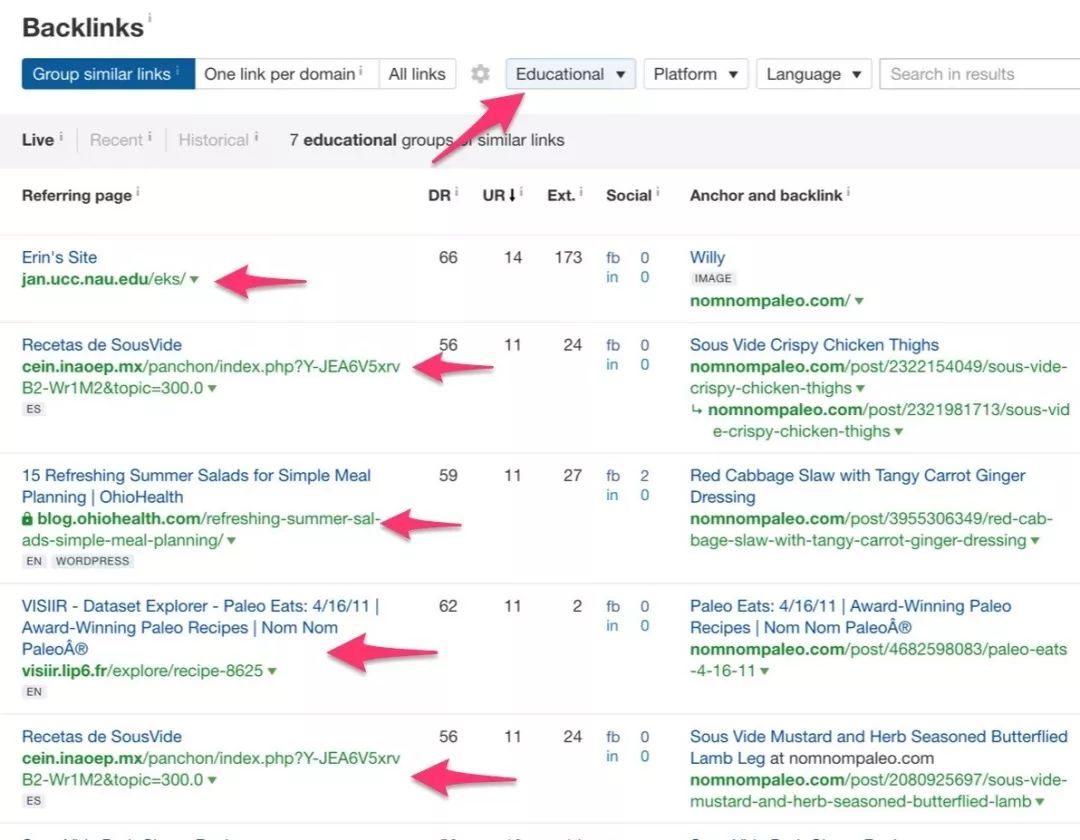This screenshot has width=1080, height=840.
Task: Open the Language dropdown
Action: coord(813,74)
